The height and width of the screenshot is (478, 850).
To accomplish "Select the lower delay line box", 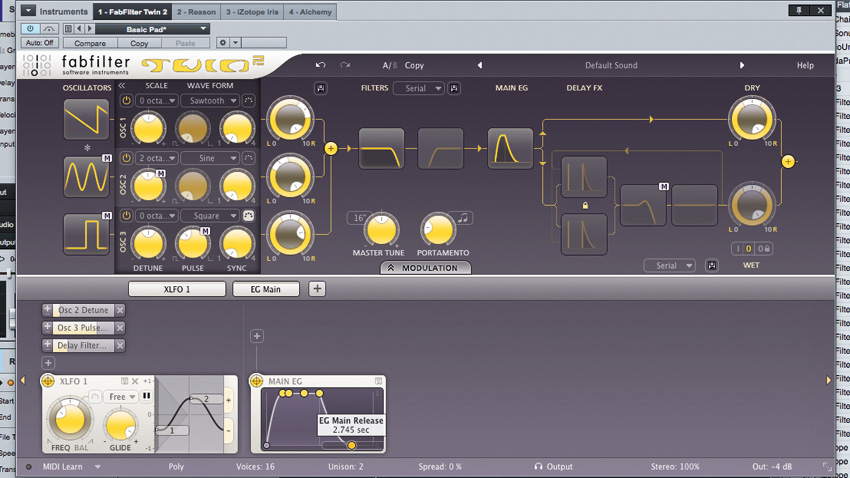I will (x=584, y=234).
